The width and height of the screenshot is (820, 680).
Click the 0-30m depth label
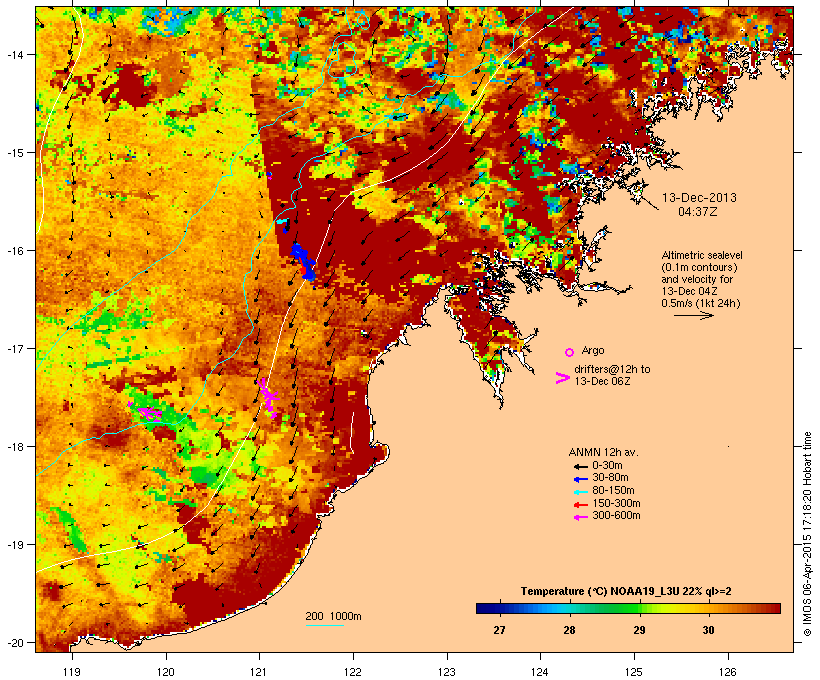(x=607, y=466)
